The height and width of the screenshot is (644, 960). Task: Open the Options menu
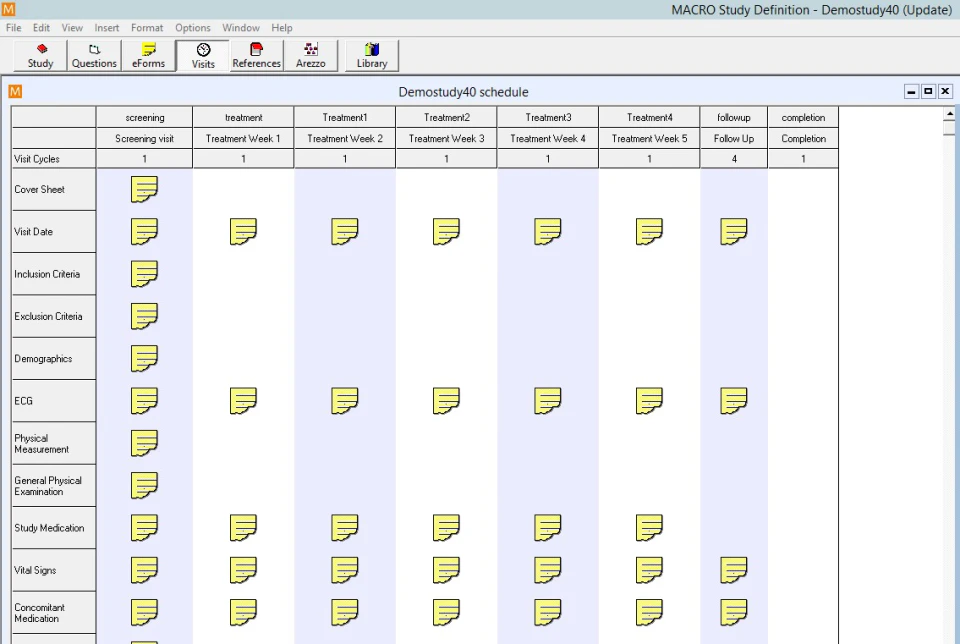pyautogui.click(x=192, y=27)
